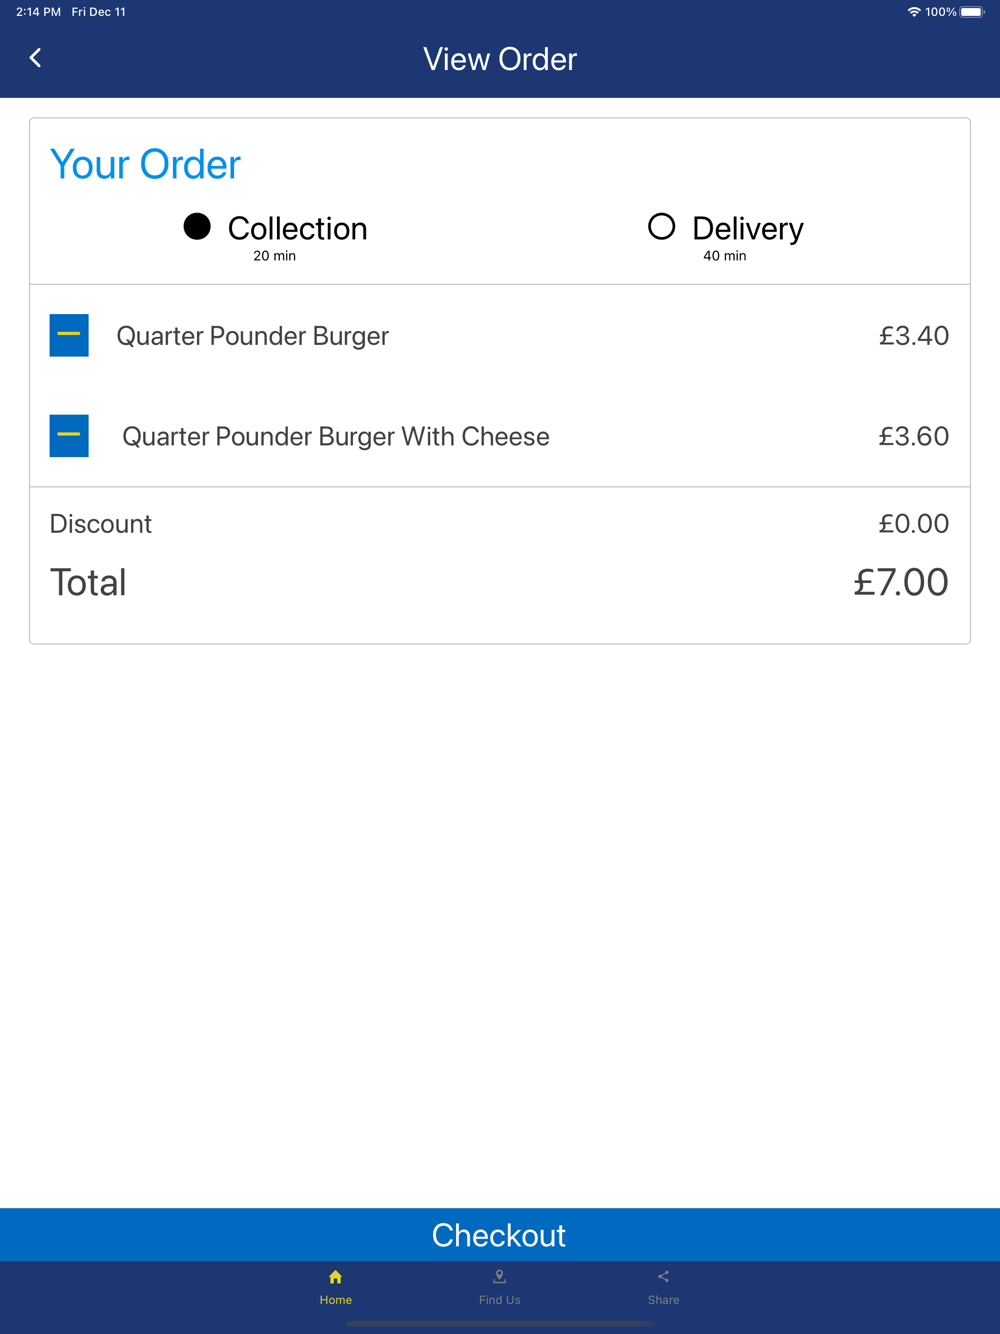Tap the Quarter Pounder Burger item name
The image size is (1000, 1334).
[x=252, y=336]
